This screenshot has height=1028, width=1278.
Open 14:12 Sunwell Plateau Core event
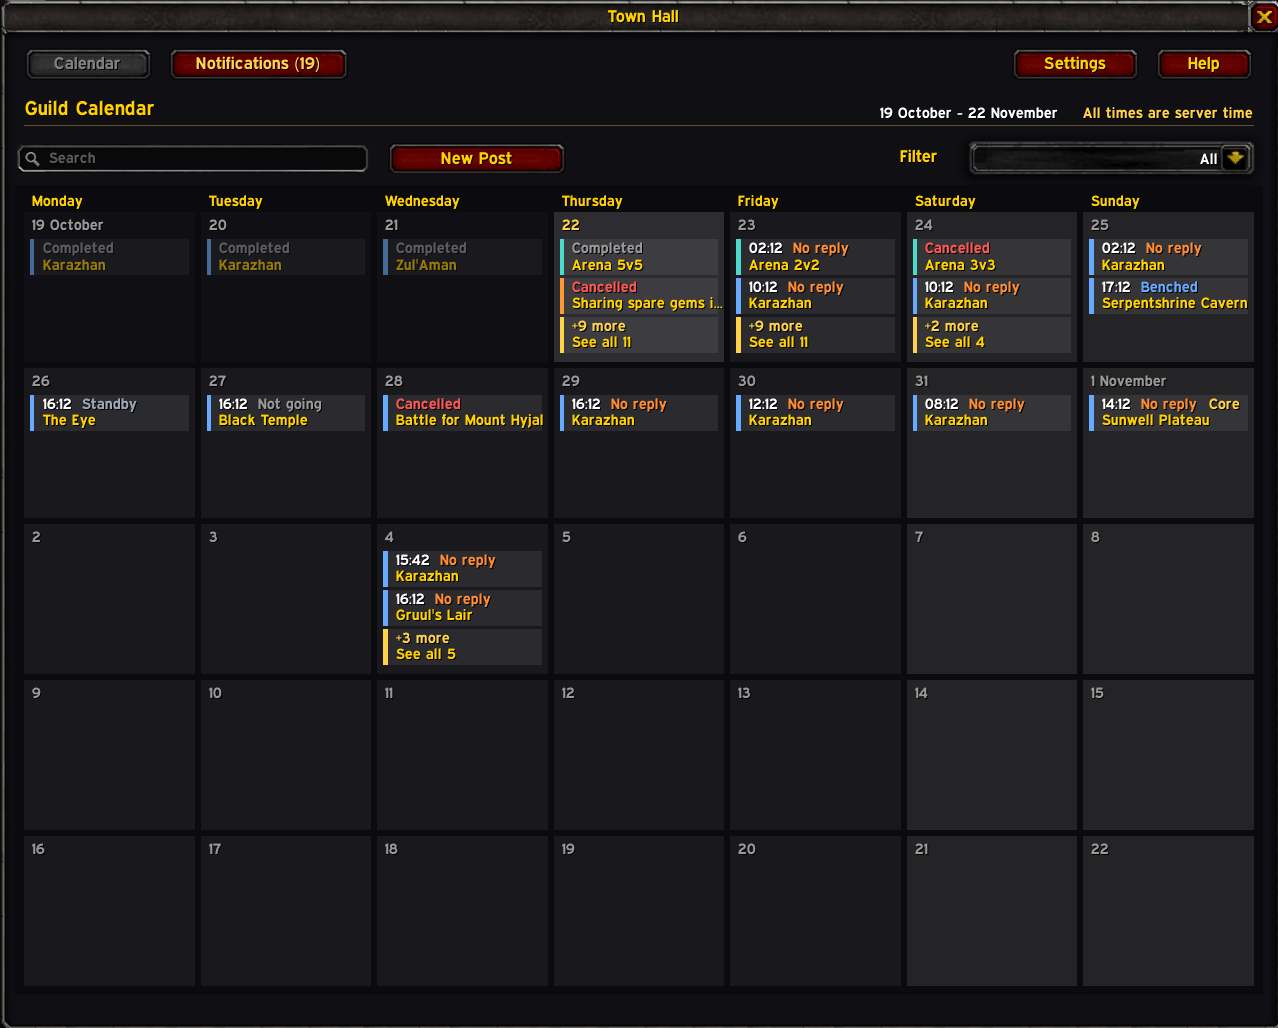pos(1168,413)
